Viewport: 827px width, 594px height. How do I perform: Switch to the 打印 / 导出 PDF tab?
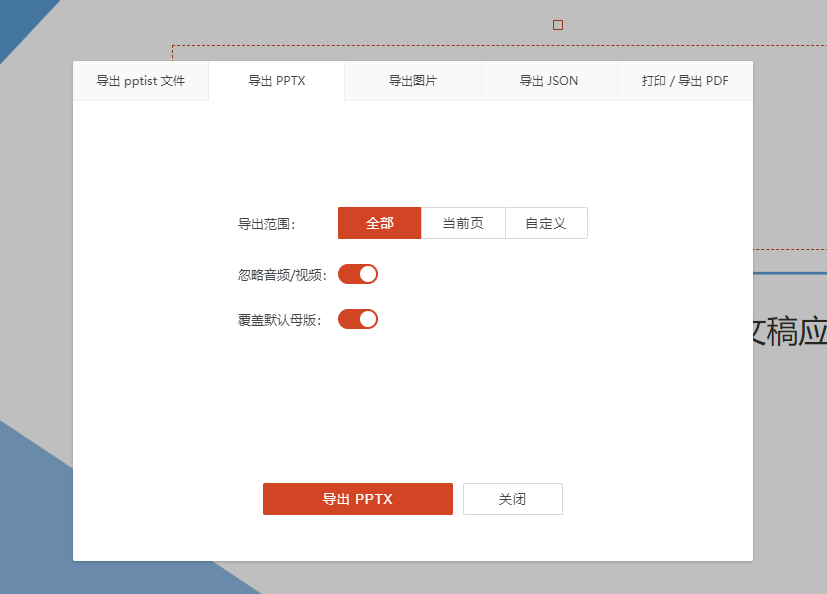[x=684, y=81]
